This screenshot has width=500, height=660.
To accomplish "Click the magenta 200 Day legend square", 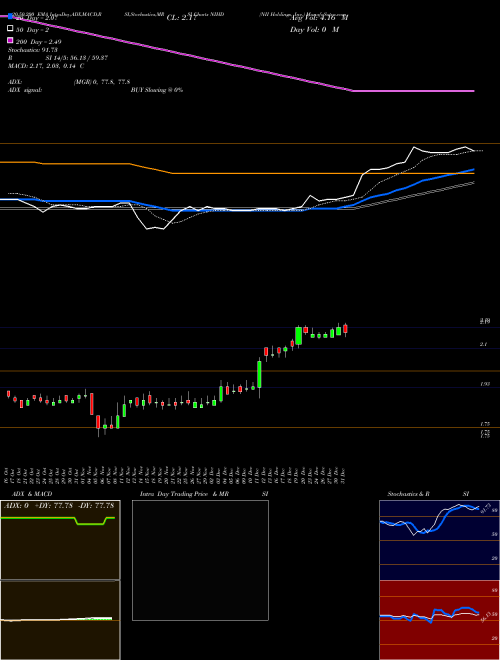I will pos(10,40).
